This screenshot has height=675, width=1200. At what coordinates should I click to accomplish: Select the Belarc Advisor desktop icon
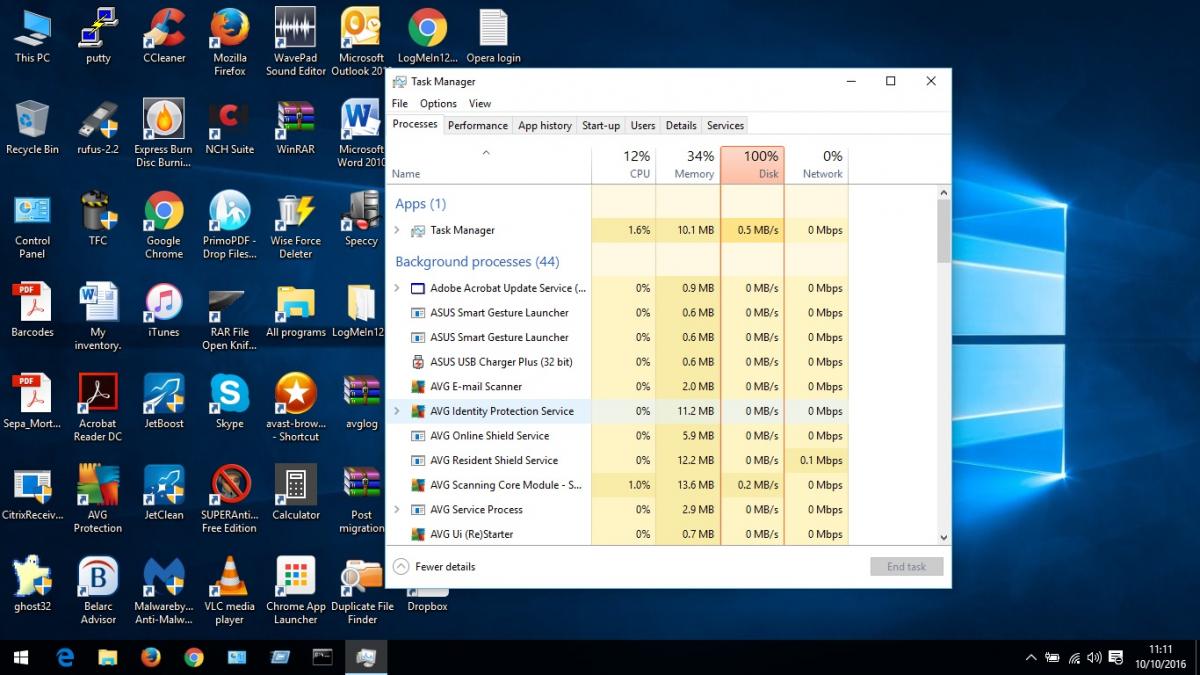point(98,591)
